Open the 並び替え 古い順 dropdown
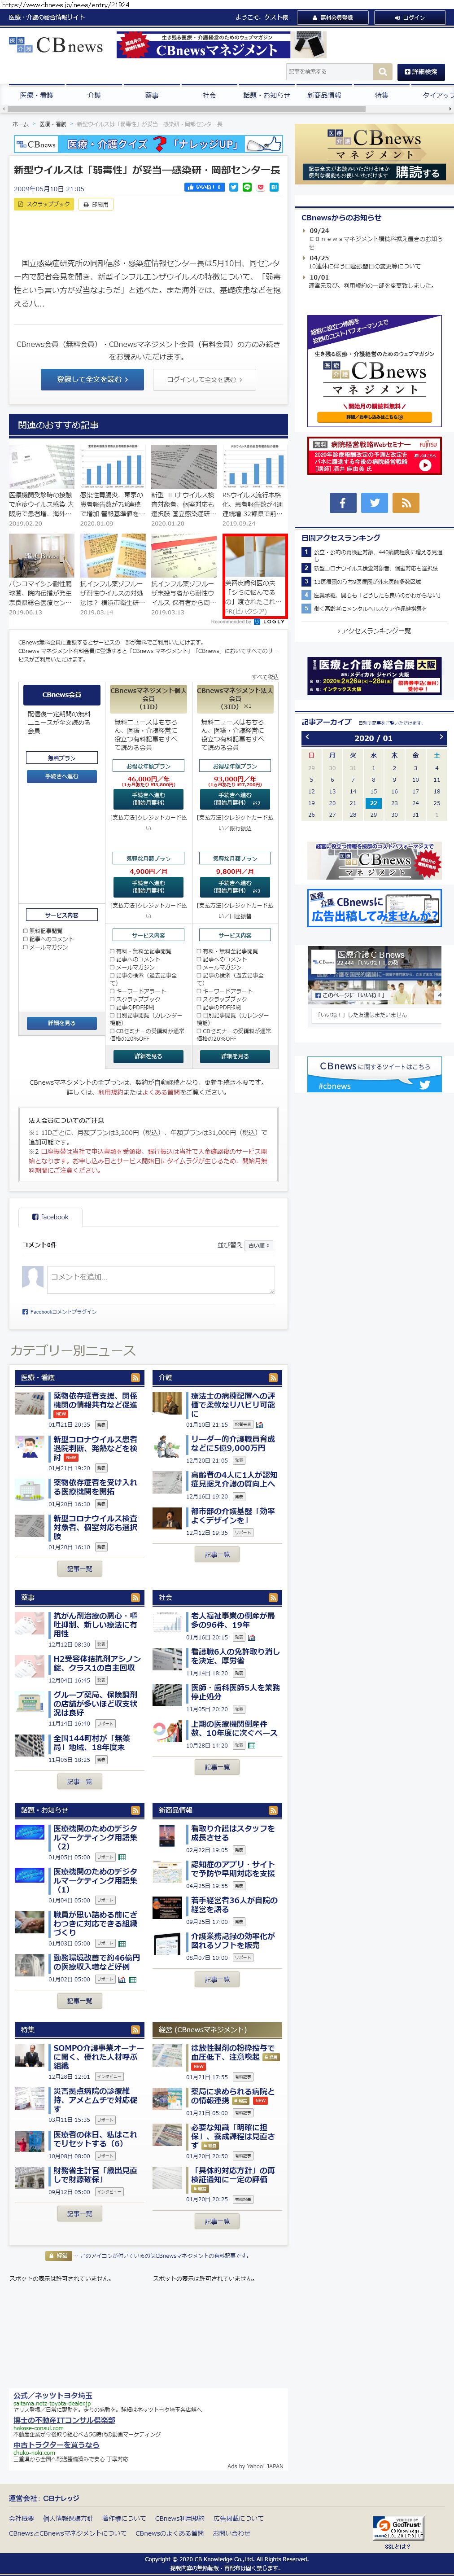454x2576 pixels. (259, 1245)
